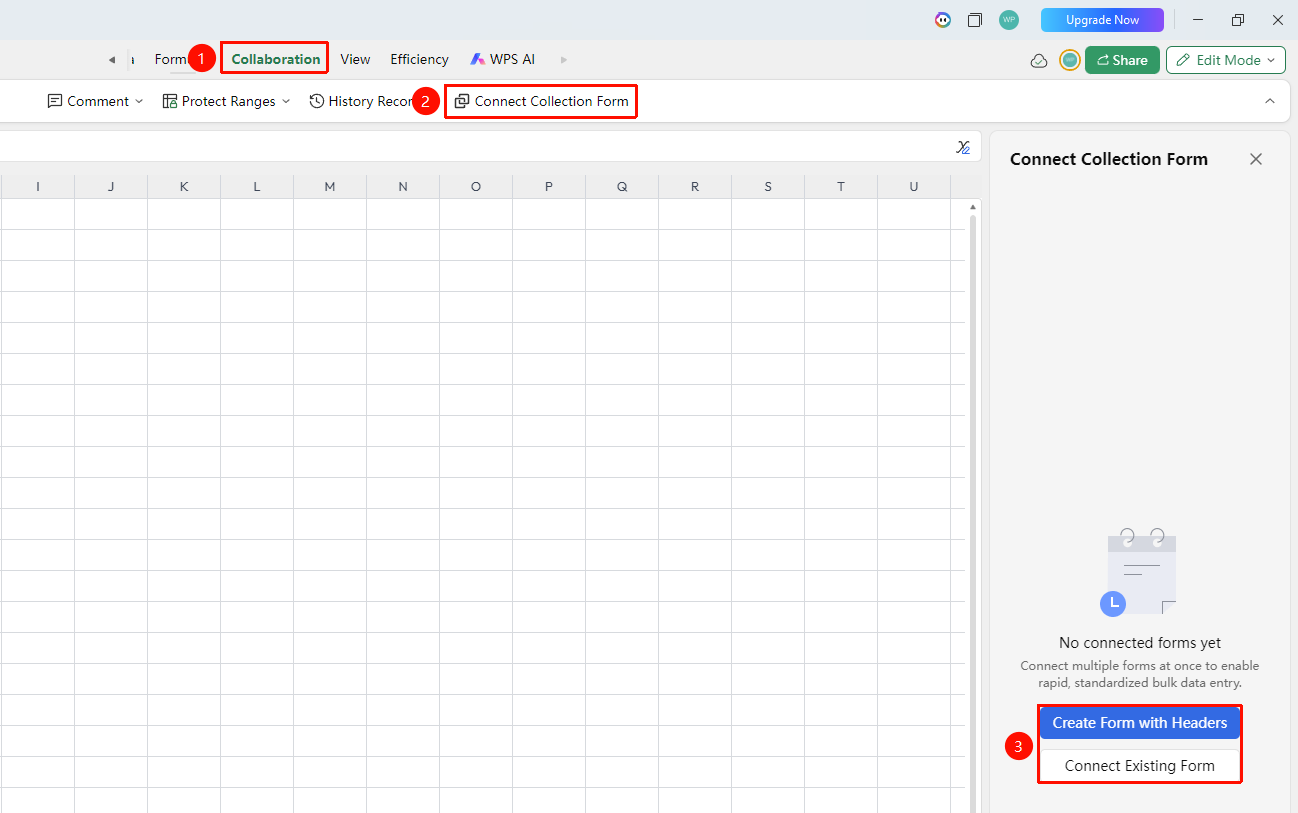Screen dimensions: 1298x813
Task: Select column N header
Action: pyautogui.click(x=403, y=187)
